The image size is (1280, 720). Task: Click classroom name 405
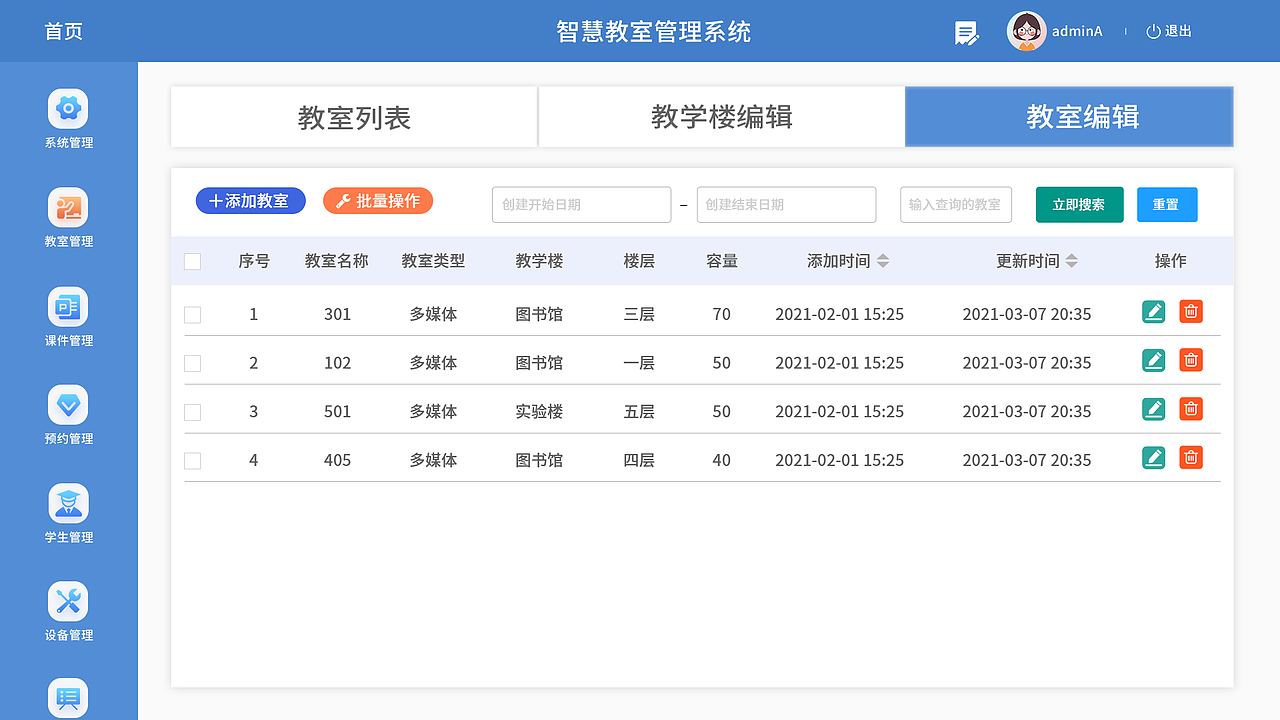(338, 460)
